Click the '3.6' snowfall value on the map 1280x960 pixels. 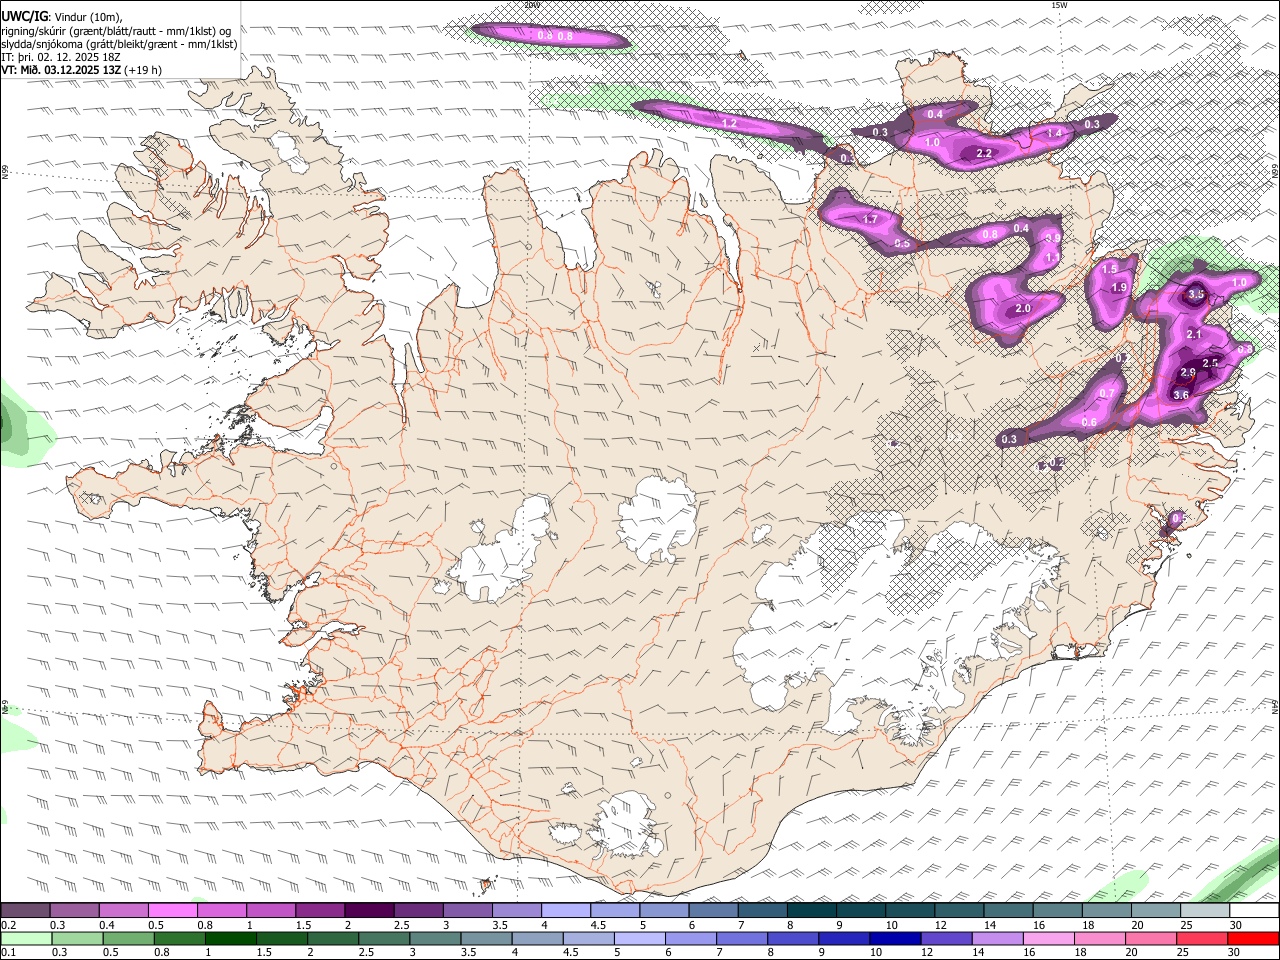click(x=1181, y=395)
